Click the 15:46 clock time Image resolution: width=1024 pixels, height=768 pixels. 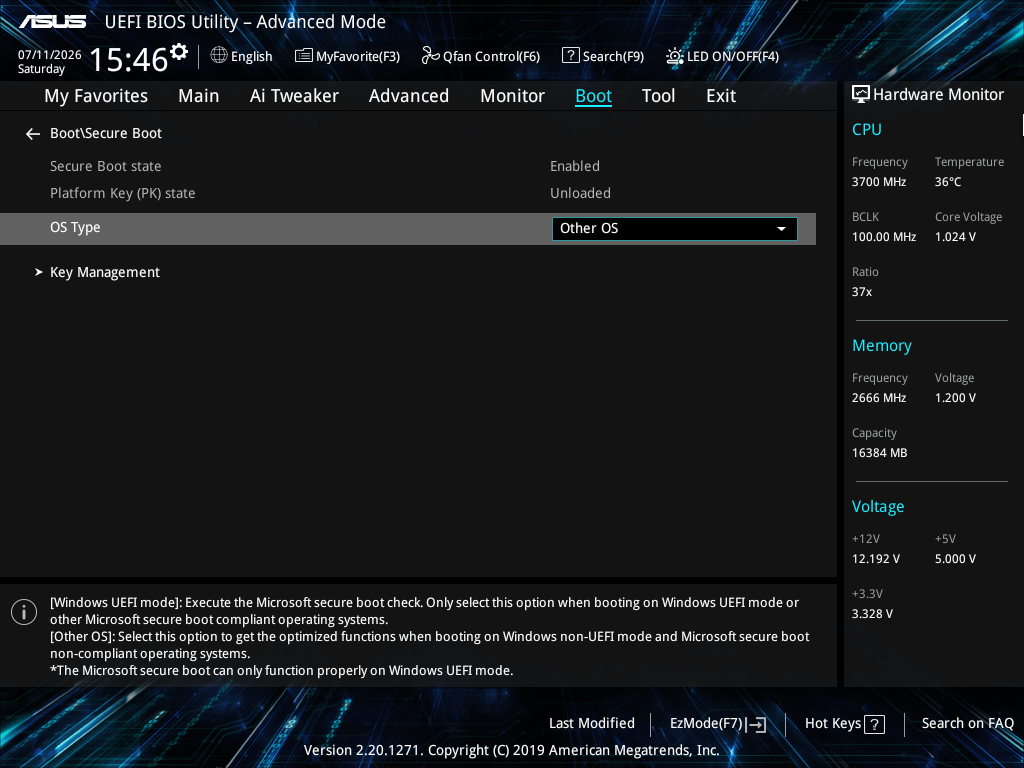(129, 59)
